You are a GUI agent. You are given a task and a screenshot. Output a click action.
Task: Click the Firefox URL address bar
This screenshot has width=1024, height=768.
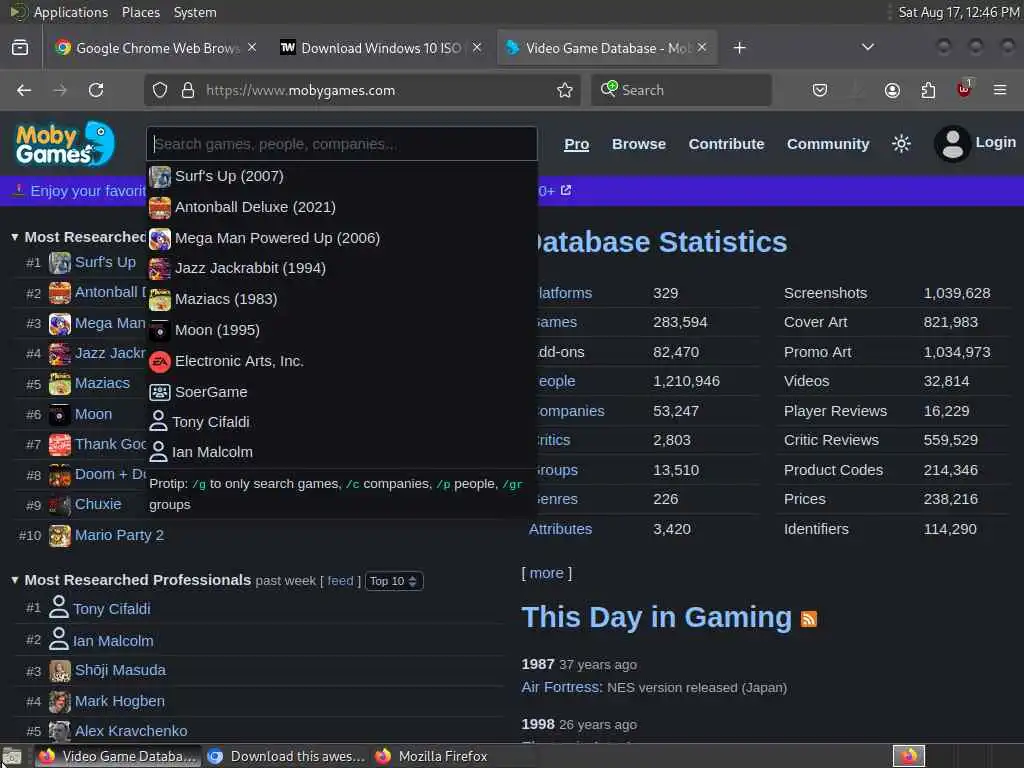click(362, 90)
